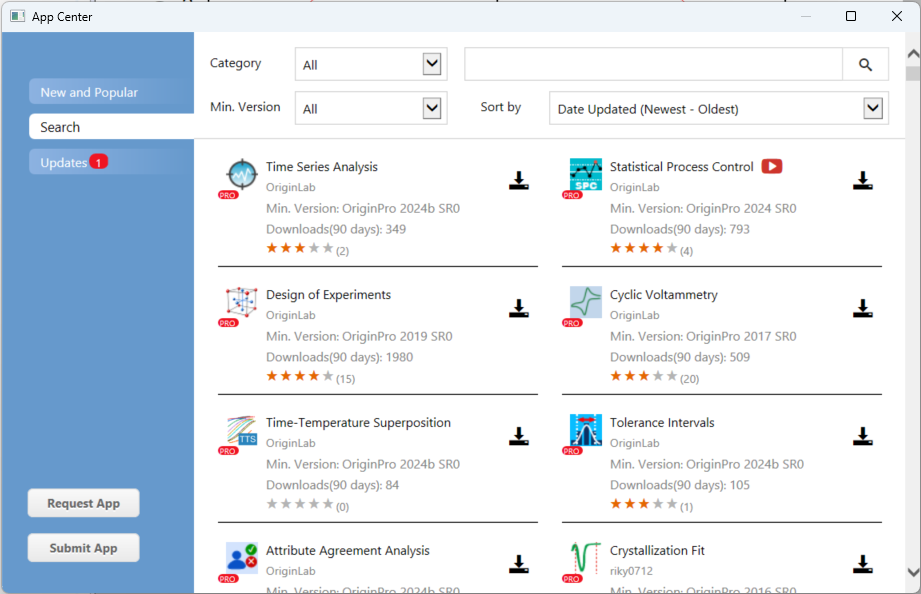Play the Statistical Process Control video

(772, 166)
